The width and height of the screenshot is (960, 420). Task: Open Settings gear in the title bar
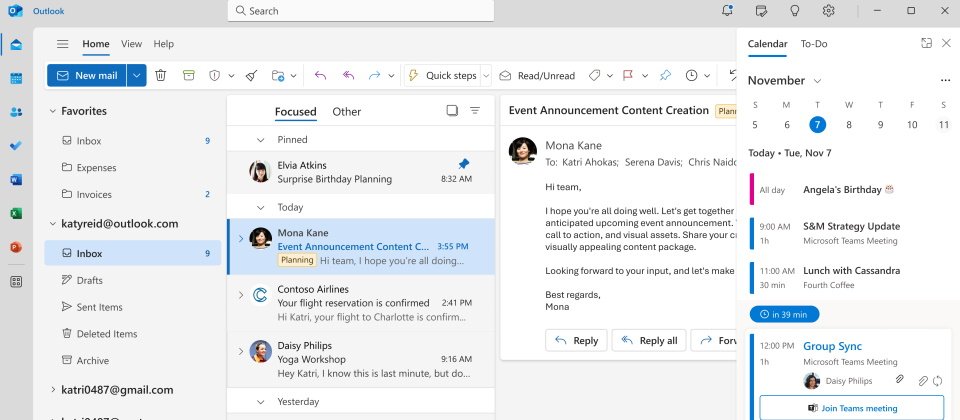click(829, 11)
